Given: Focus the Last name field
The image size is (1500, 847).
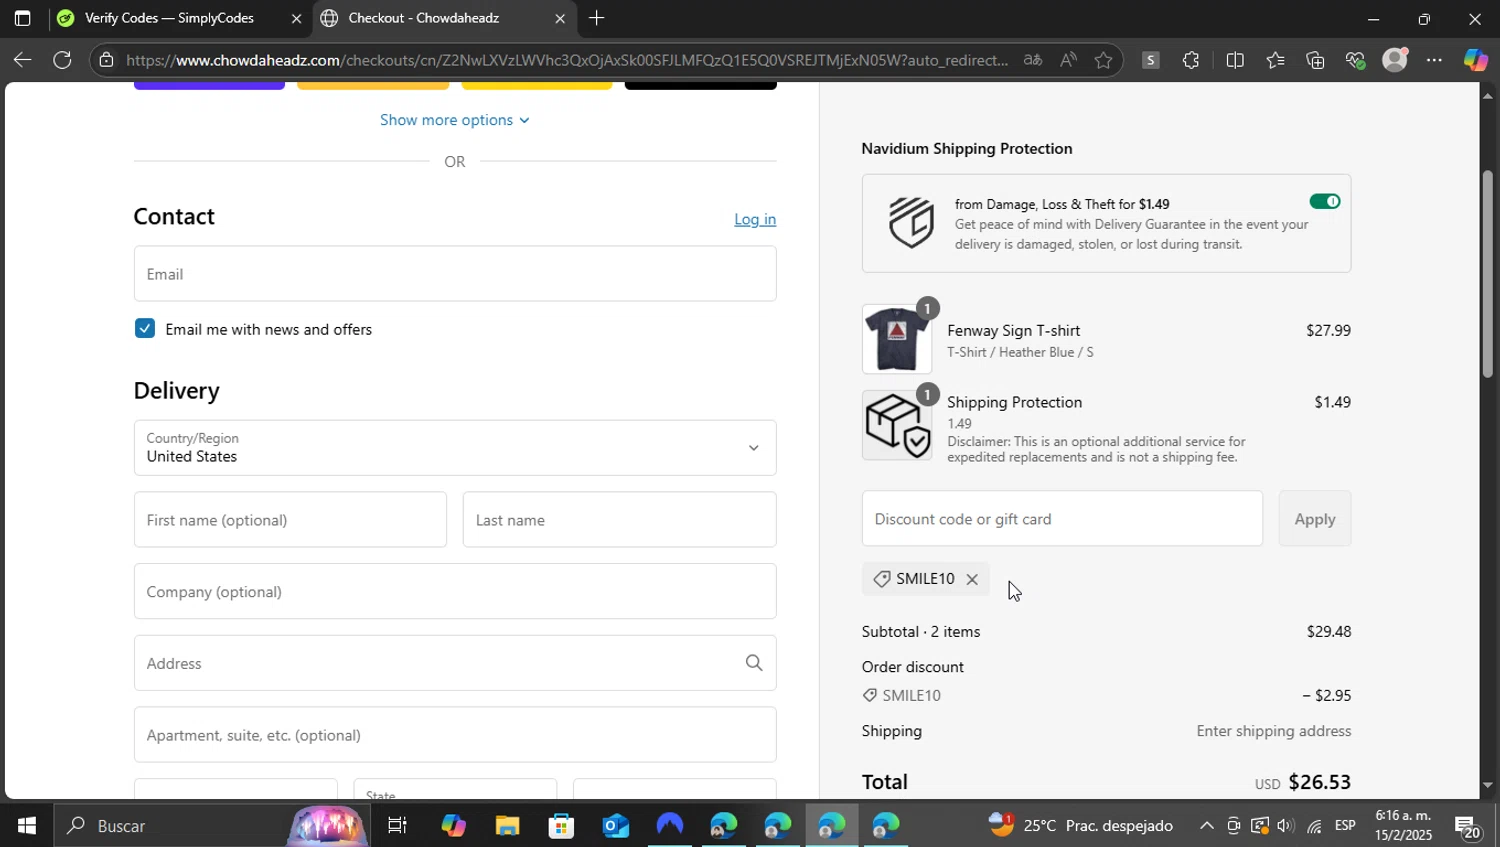Looking at the screenshot, I should 619,519.
